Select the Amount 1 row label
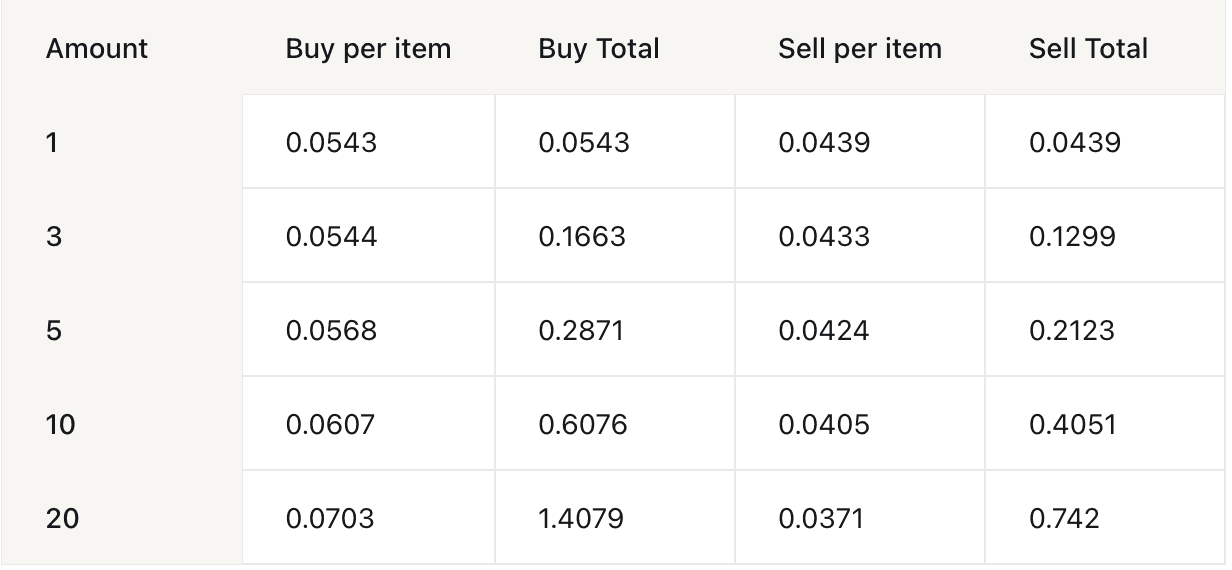The height and width of the screenshot is (570, 1232). click(52, 142)
